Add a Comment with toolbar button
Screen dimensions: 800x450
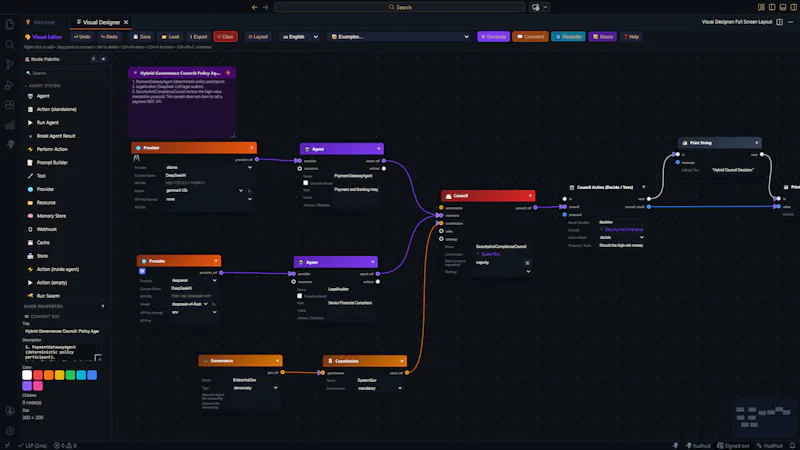531,37
